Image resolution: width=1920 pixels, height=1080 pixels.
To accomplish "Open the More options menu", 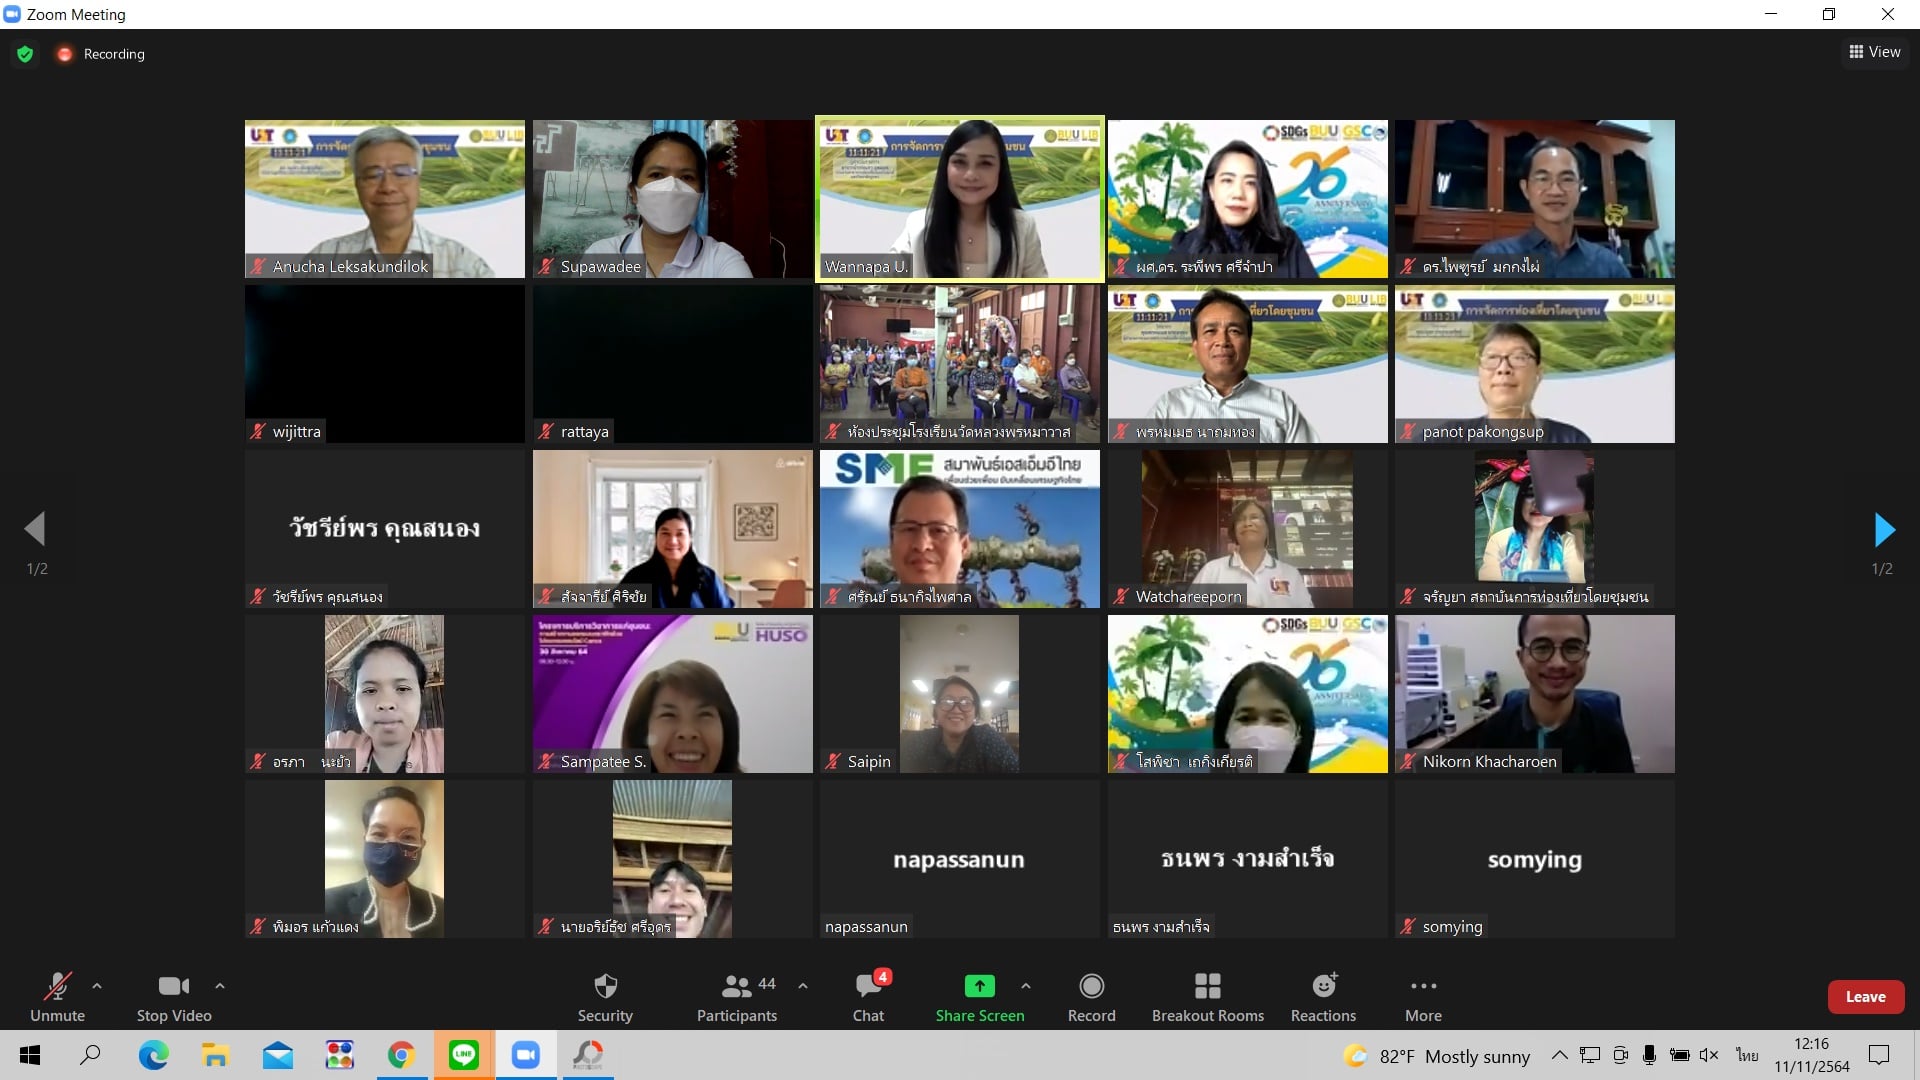I will coord(1423,997).
